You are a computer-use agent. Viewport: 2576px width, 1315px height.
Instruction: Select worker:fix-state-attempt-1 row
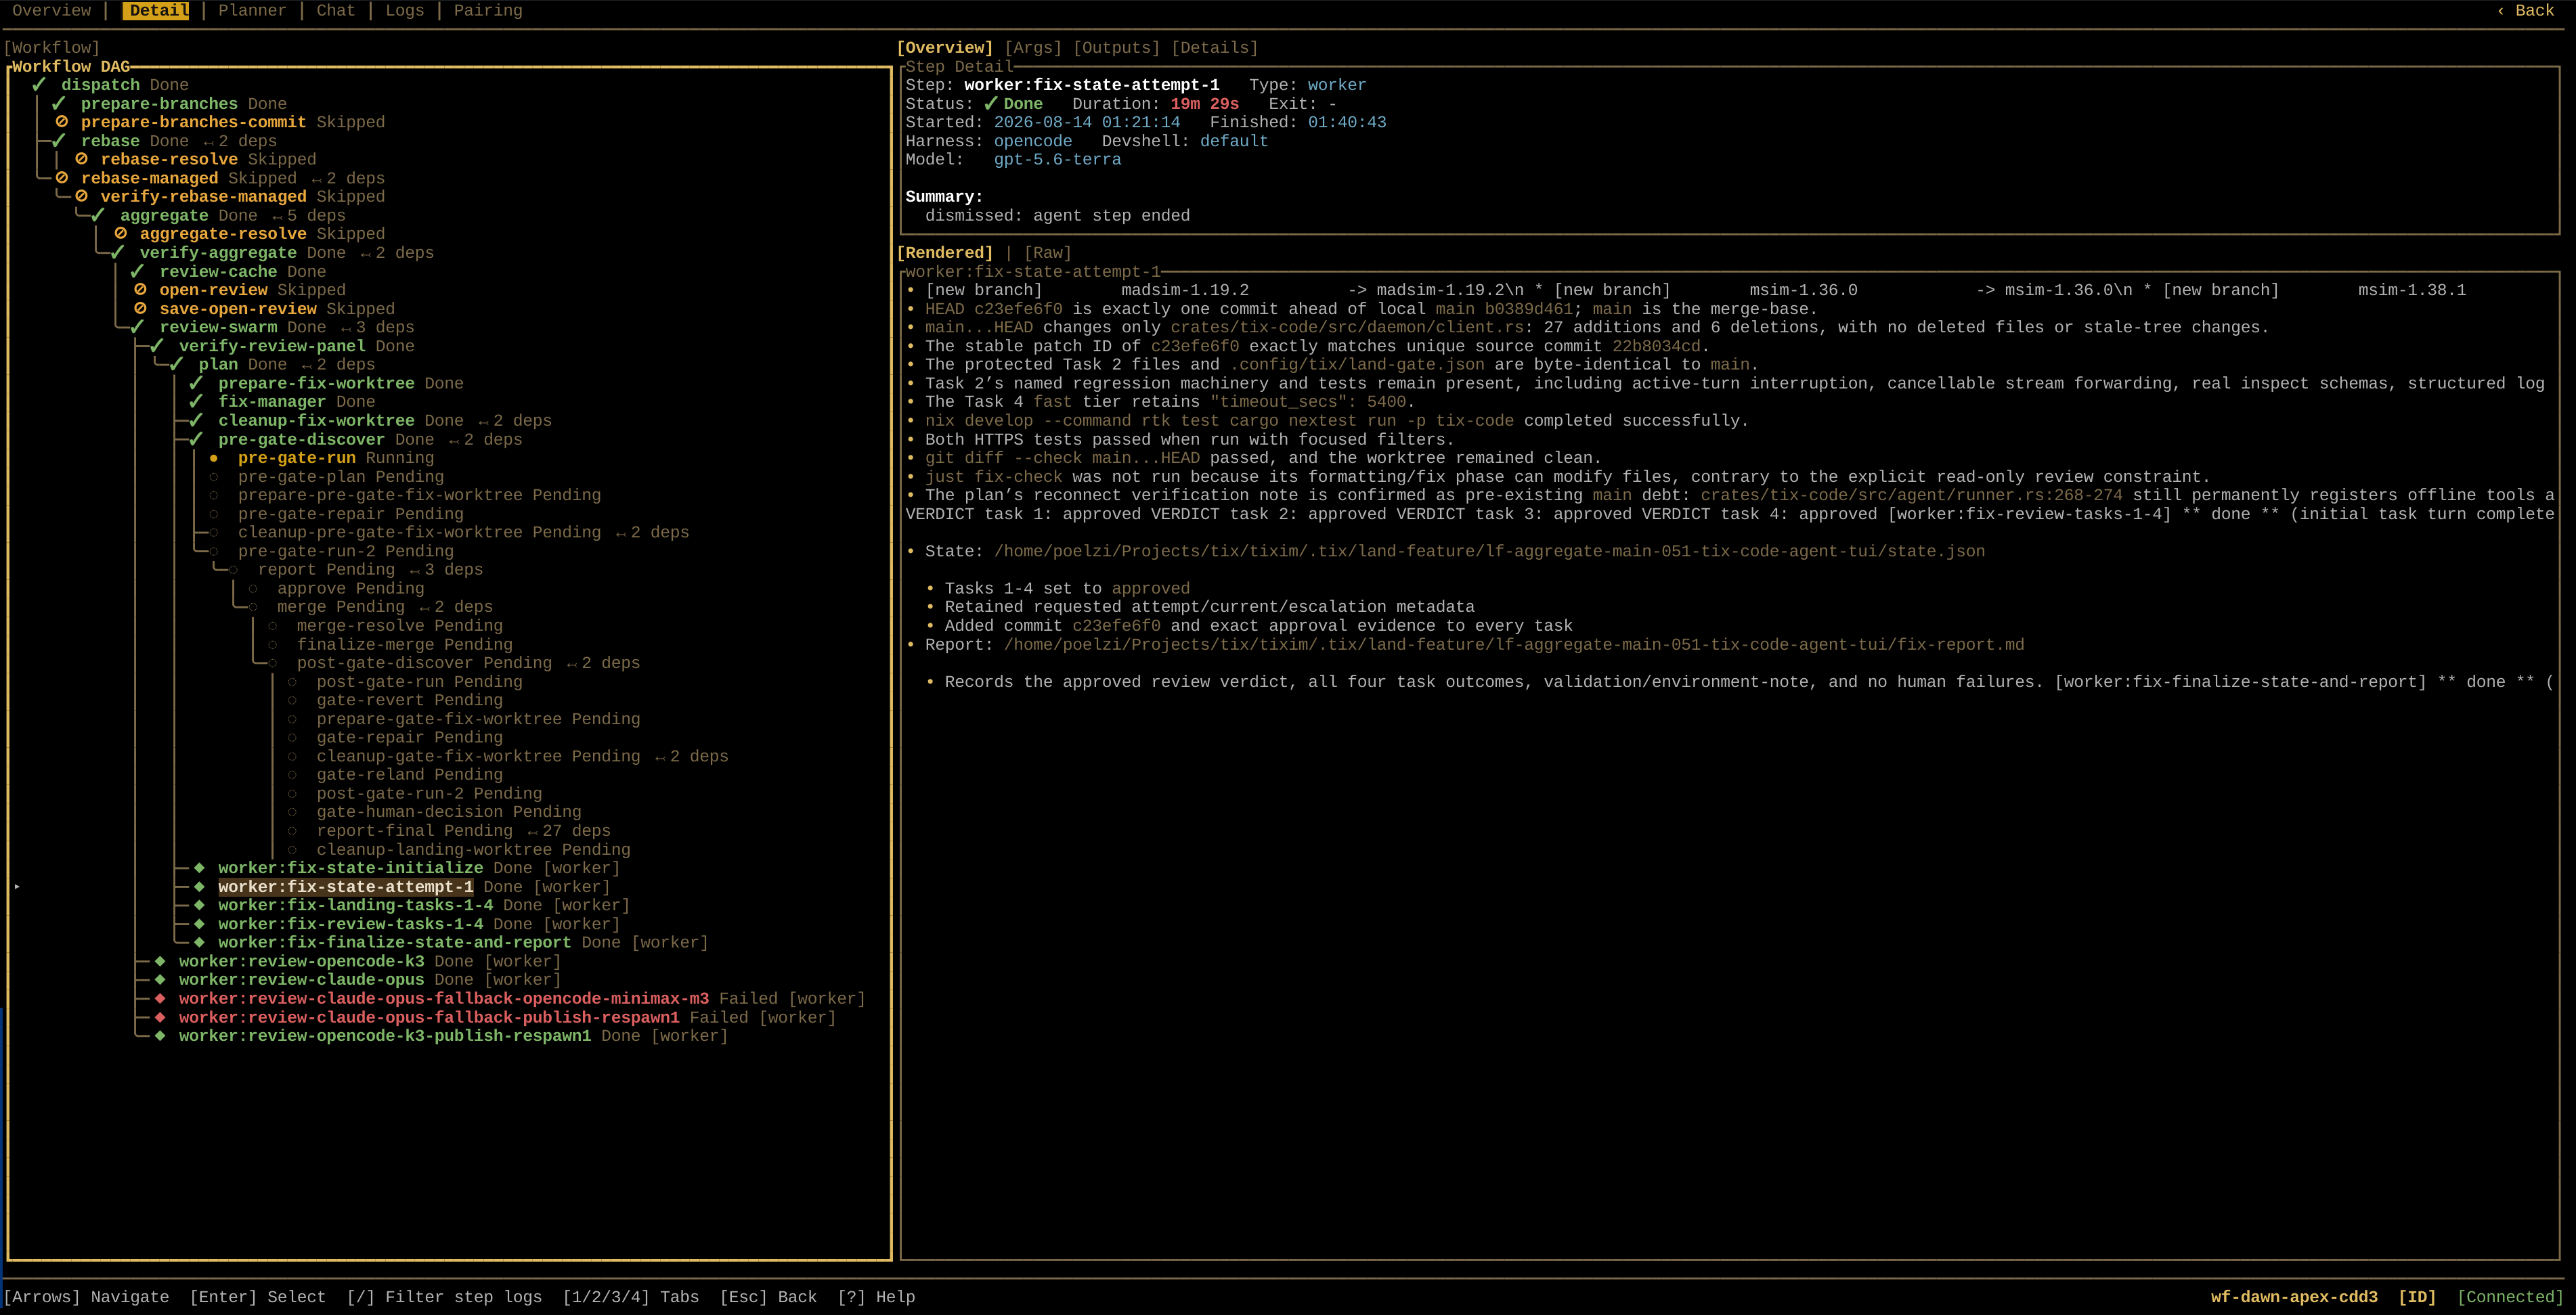pos(345,887)
